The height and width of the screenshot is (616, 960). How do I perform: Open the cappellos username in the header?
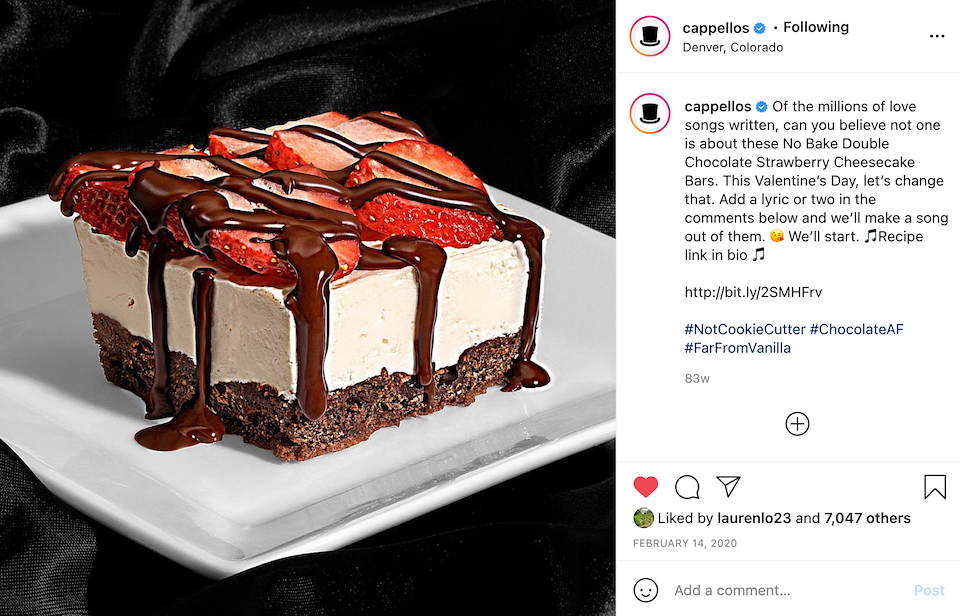click(716, 28)
